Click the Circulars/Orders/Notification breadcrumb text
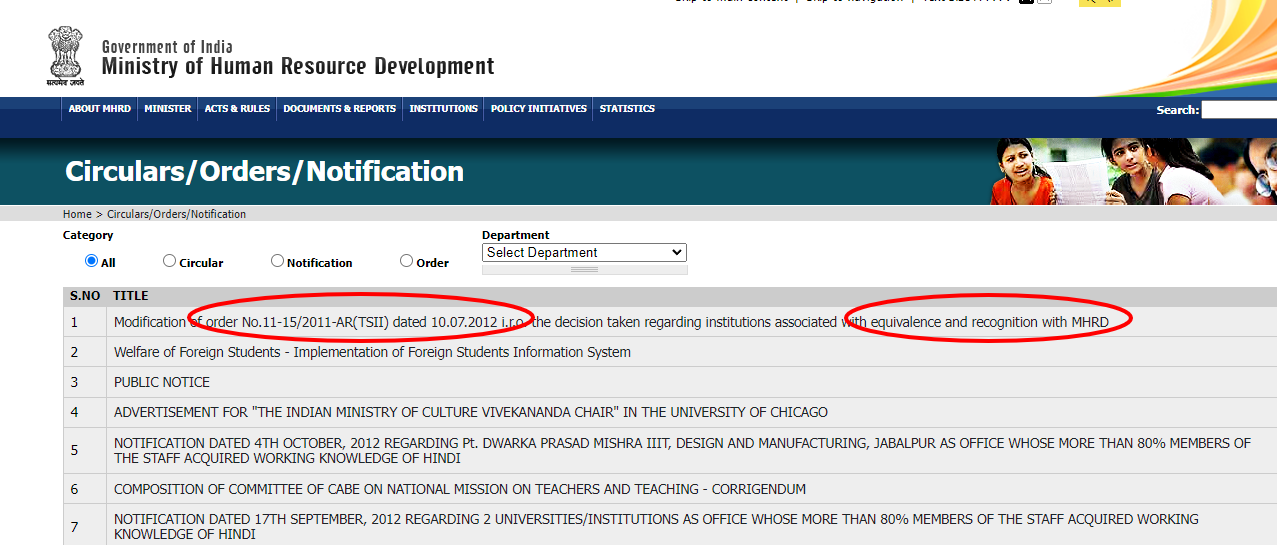 click(x=176, y=214)
